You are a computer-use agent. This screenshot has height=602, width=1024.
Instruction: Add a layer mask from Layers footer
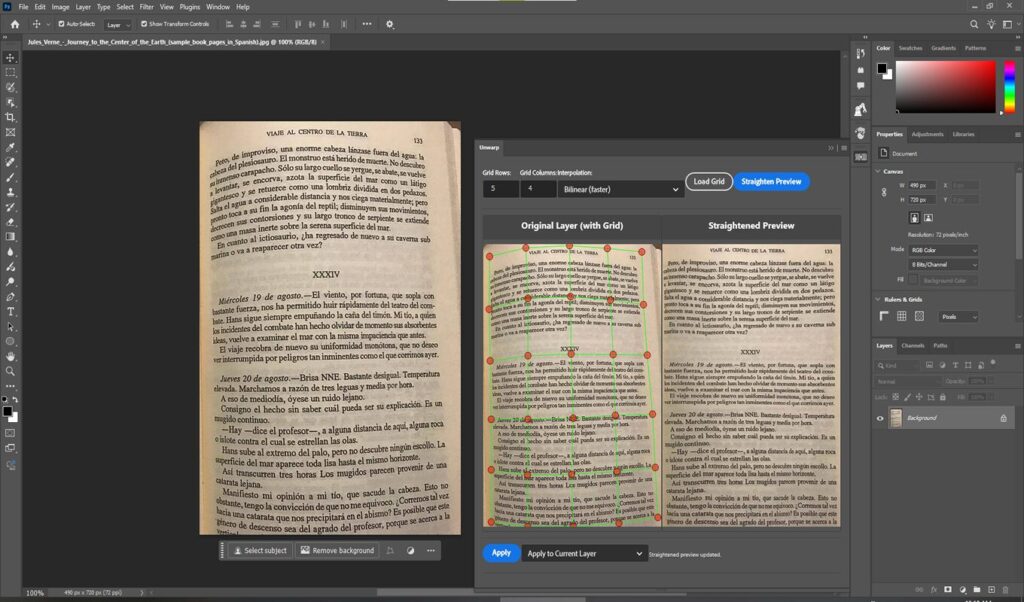tap(948, 590)
